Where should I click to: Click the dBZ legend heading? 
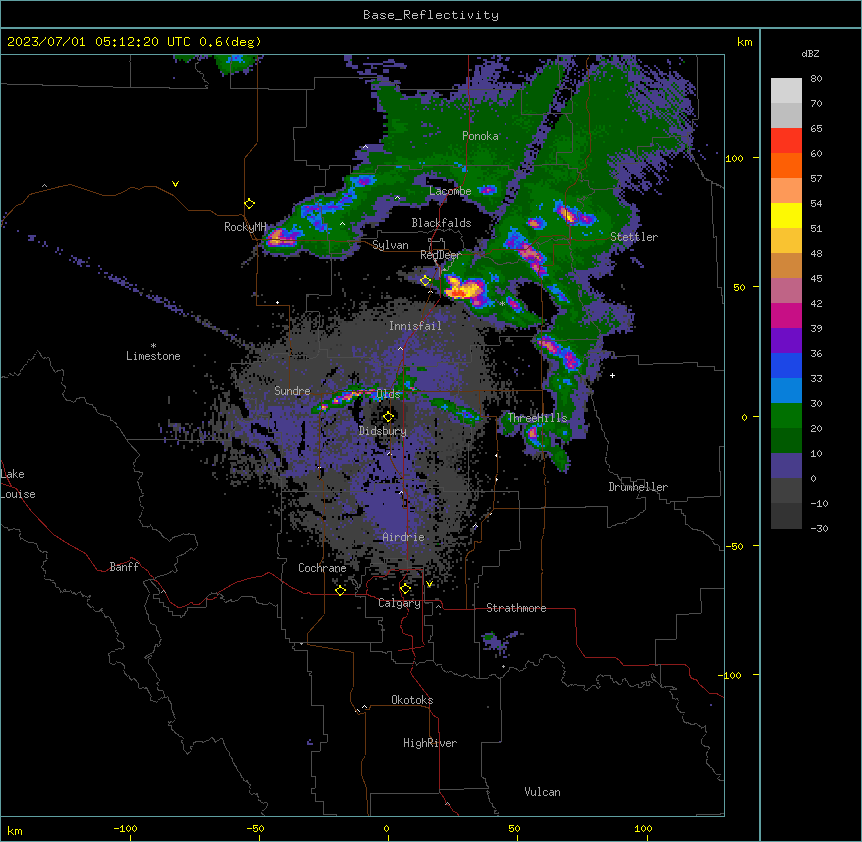(810, 54)
